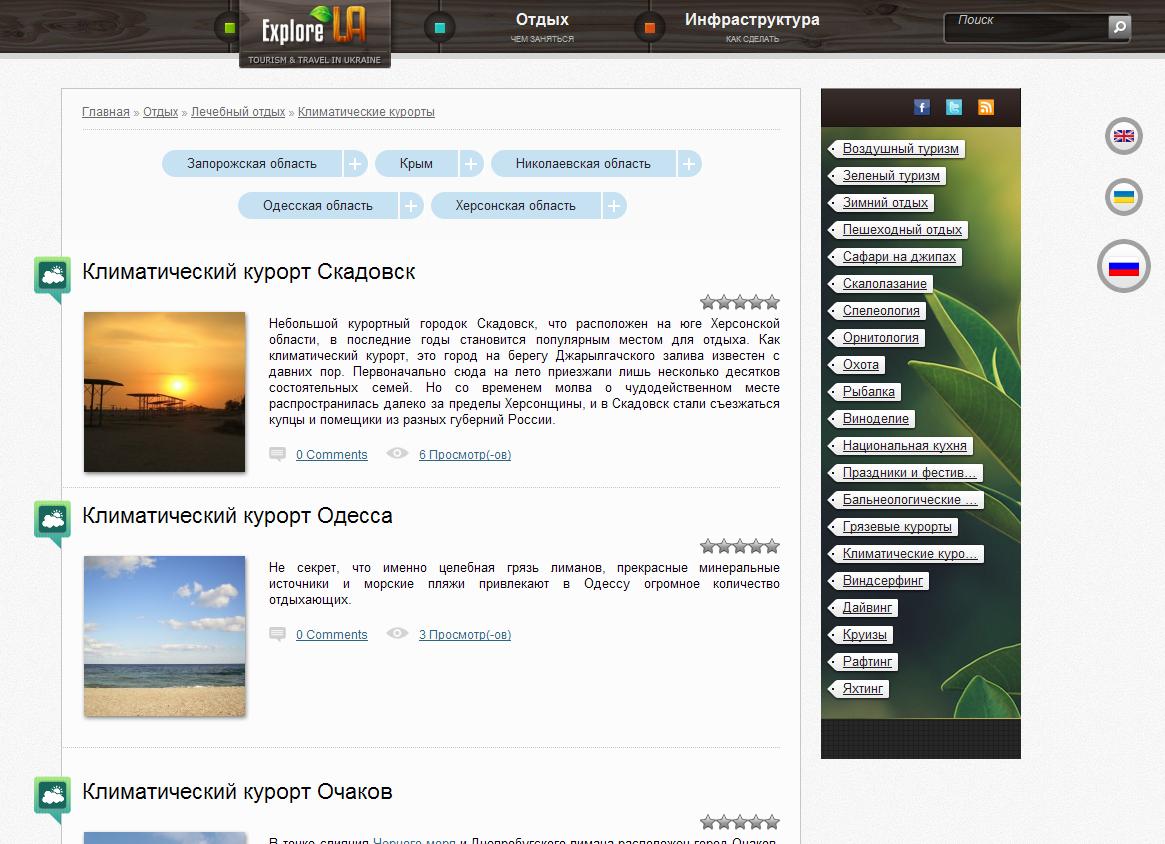
Task: Select the Одесская область filter
Action: [318, 206]
